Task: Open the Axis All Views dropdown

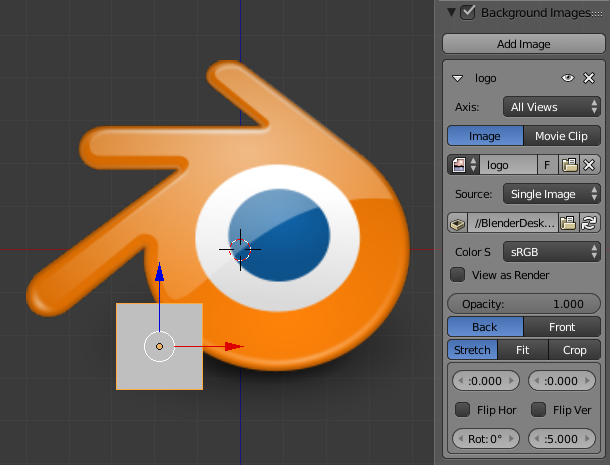Action: 552,107
